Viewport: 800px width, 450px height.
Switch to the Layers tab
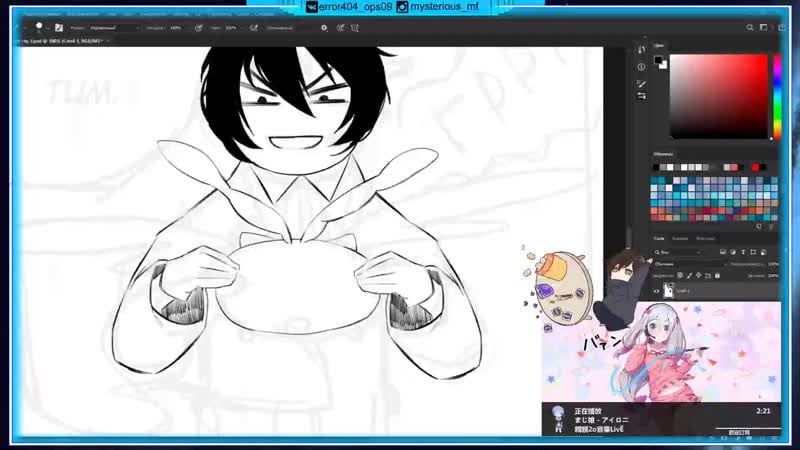pyautogui.click(x=659, y=238)
